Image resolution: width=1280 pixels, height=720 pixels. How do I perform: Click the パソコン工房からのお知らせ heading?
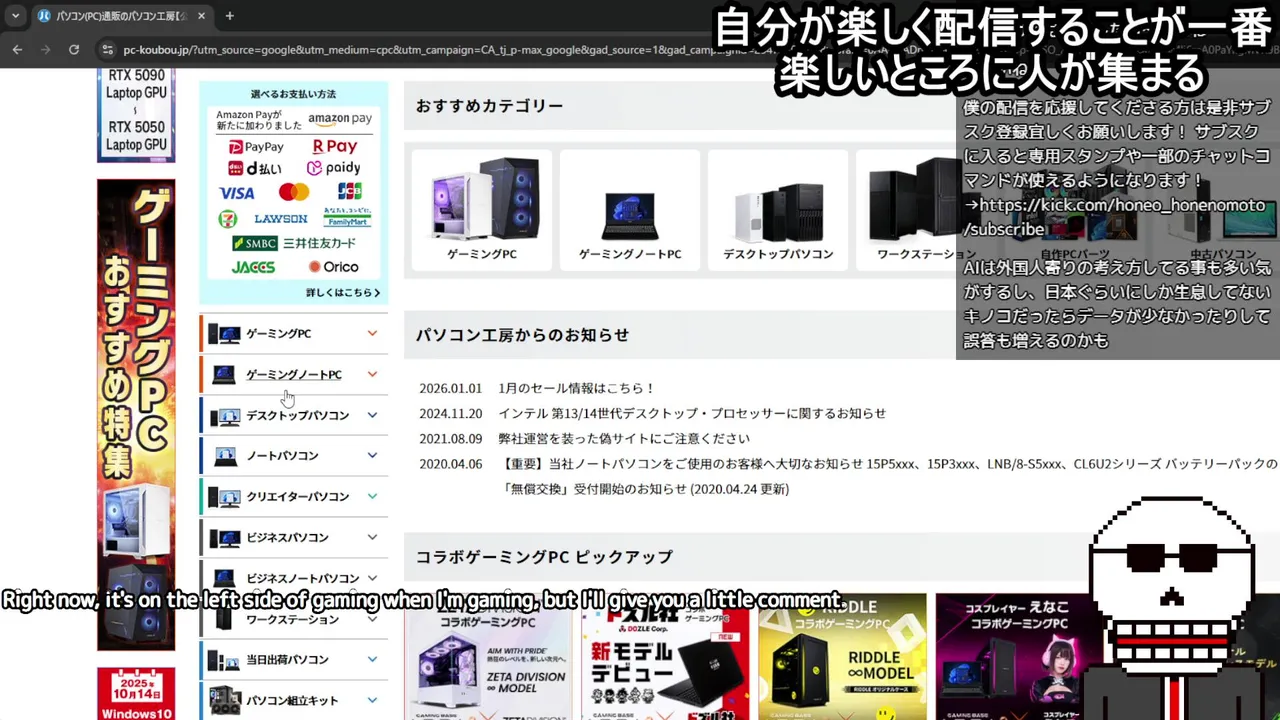522,335
